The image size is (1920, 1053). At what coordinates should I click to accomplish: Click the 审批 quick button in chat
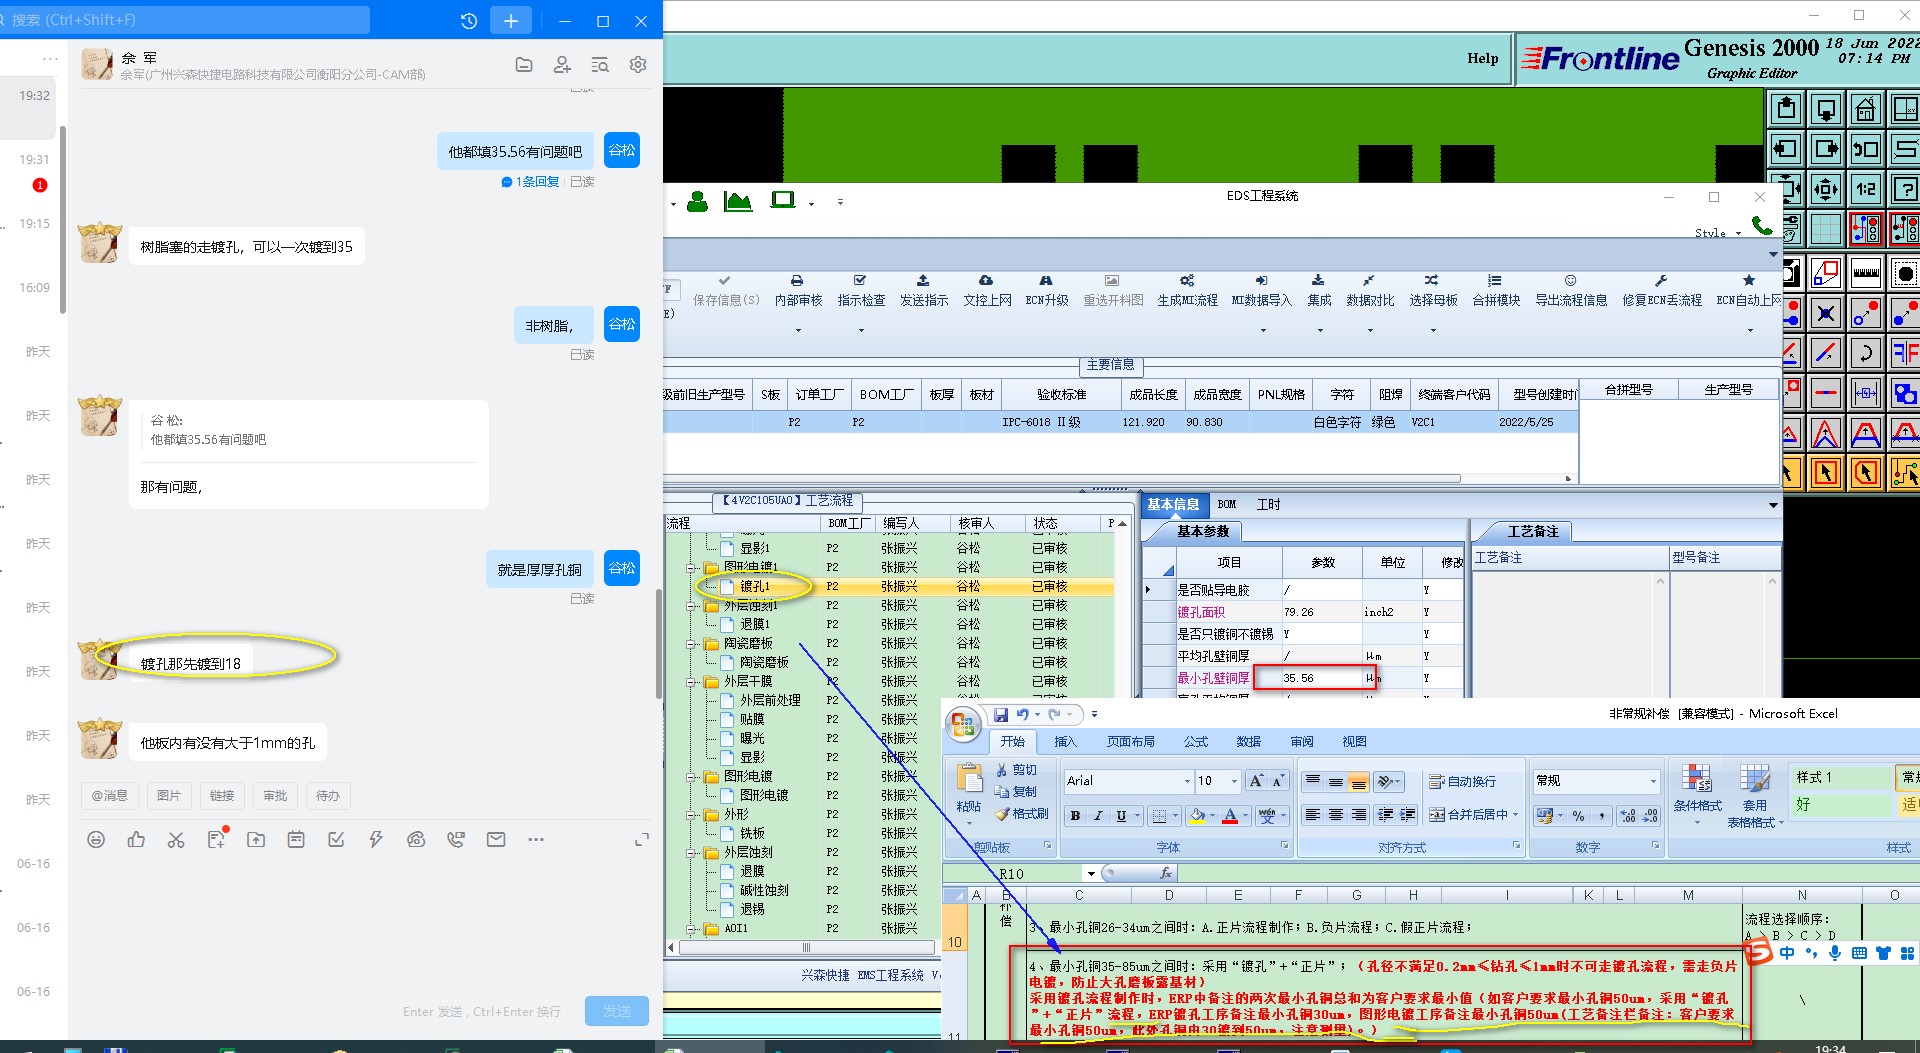click(x=275, y=796)
